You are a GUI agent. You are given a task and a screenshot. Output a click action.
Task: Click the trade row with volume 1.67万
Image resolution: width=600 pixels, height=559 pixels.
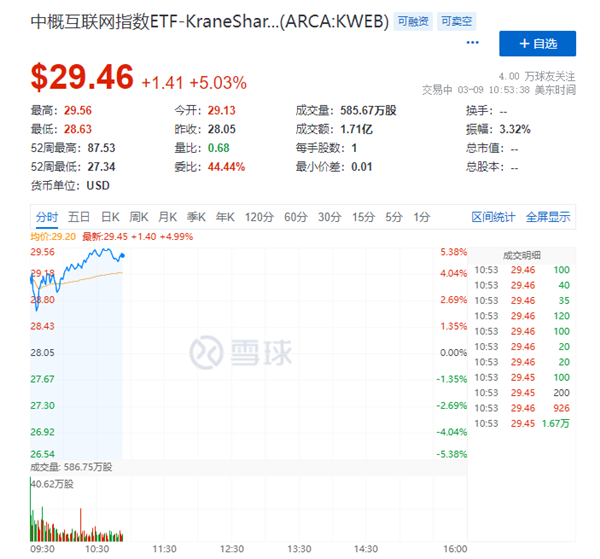522,424
